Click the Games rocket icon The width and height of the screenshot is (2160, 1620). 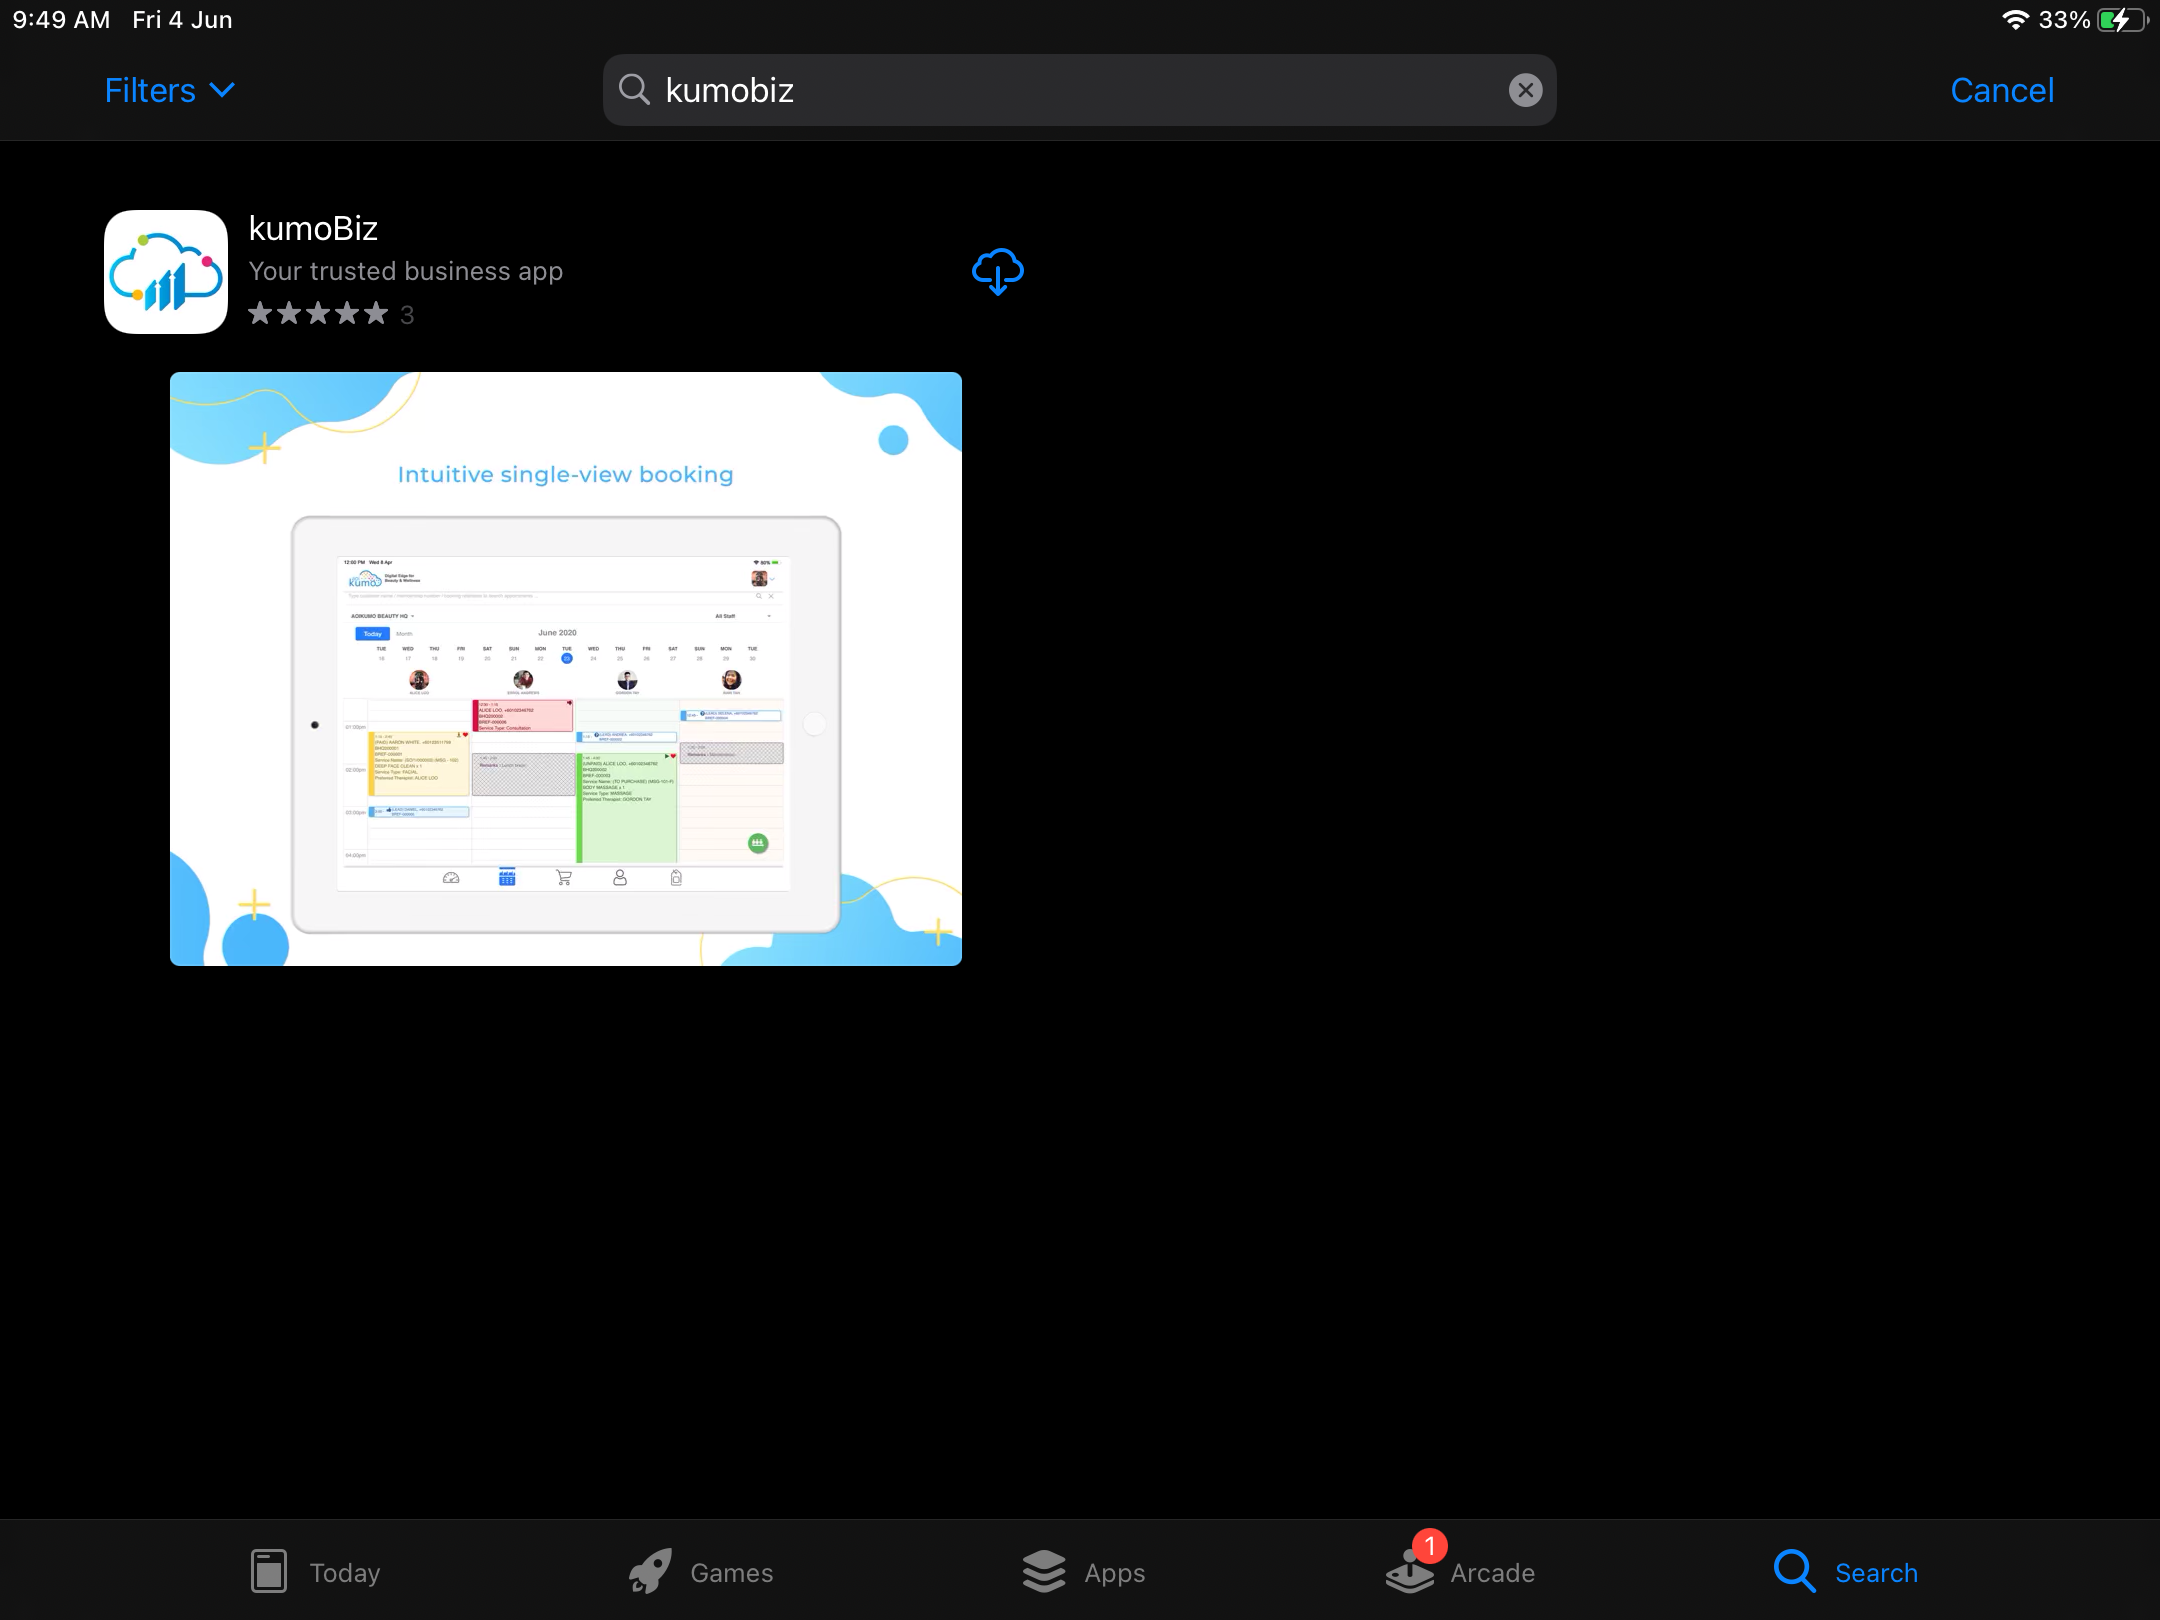650,1572
